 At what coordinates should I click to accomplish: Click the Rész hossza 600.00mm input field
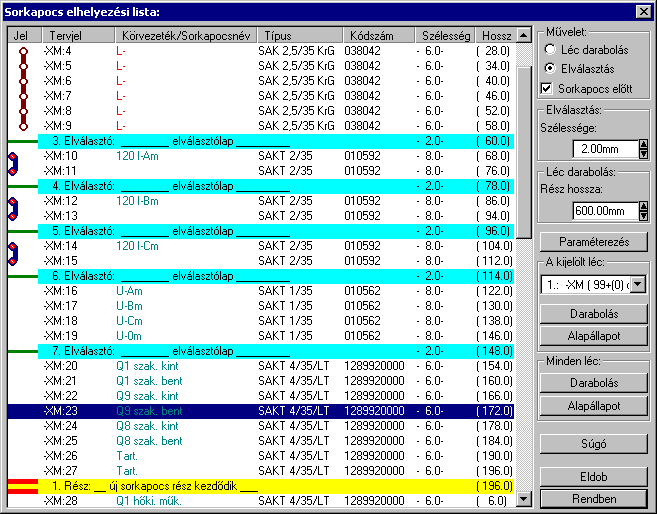[605, 211]
